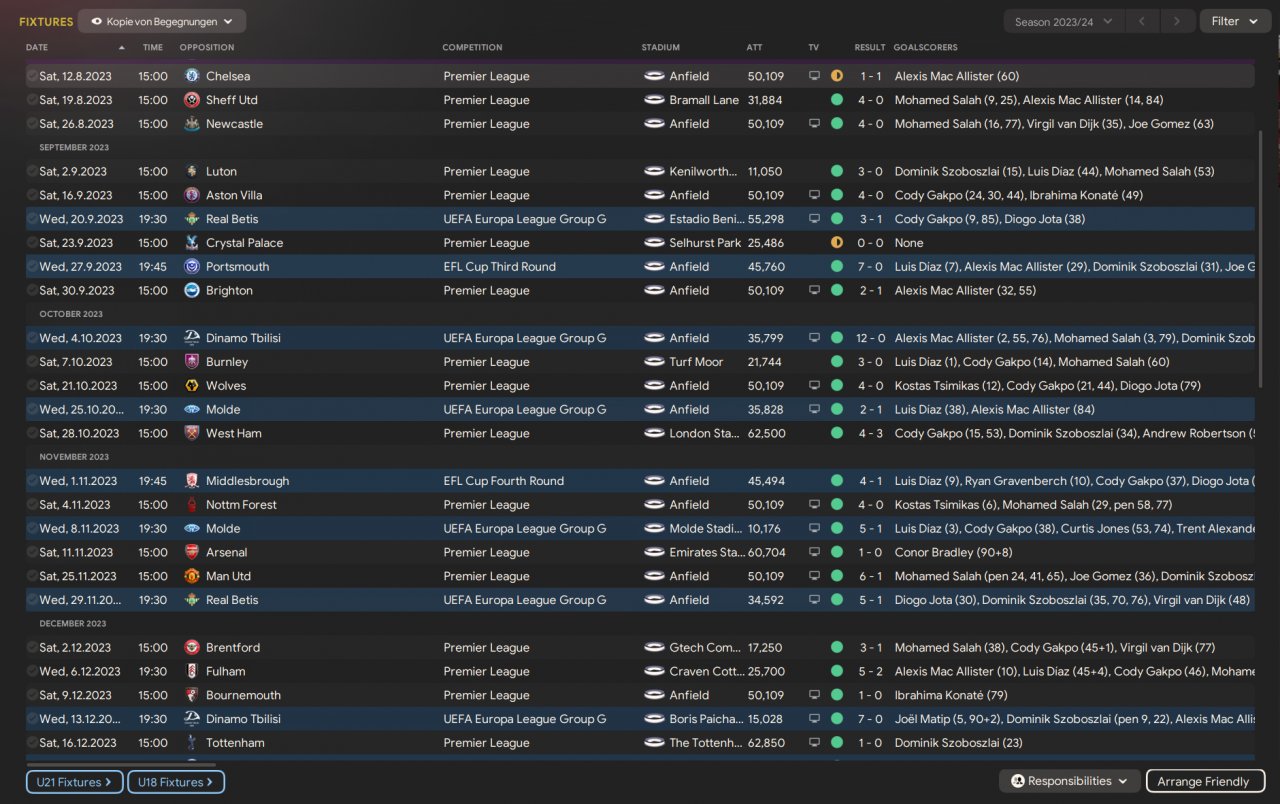This screenshot has width=1280, height=804.
Task: Sort by the Att column header
Action: (754, 47)
